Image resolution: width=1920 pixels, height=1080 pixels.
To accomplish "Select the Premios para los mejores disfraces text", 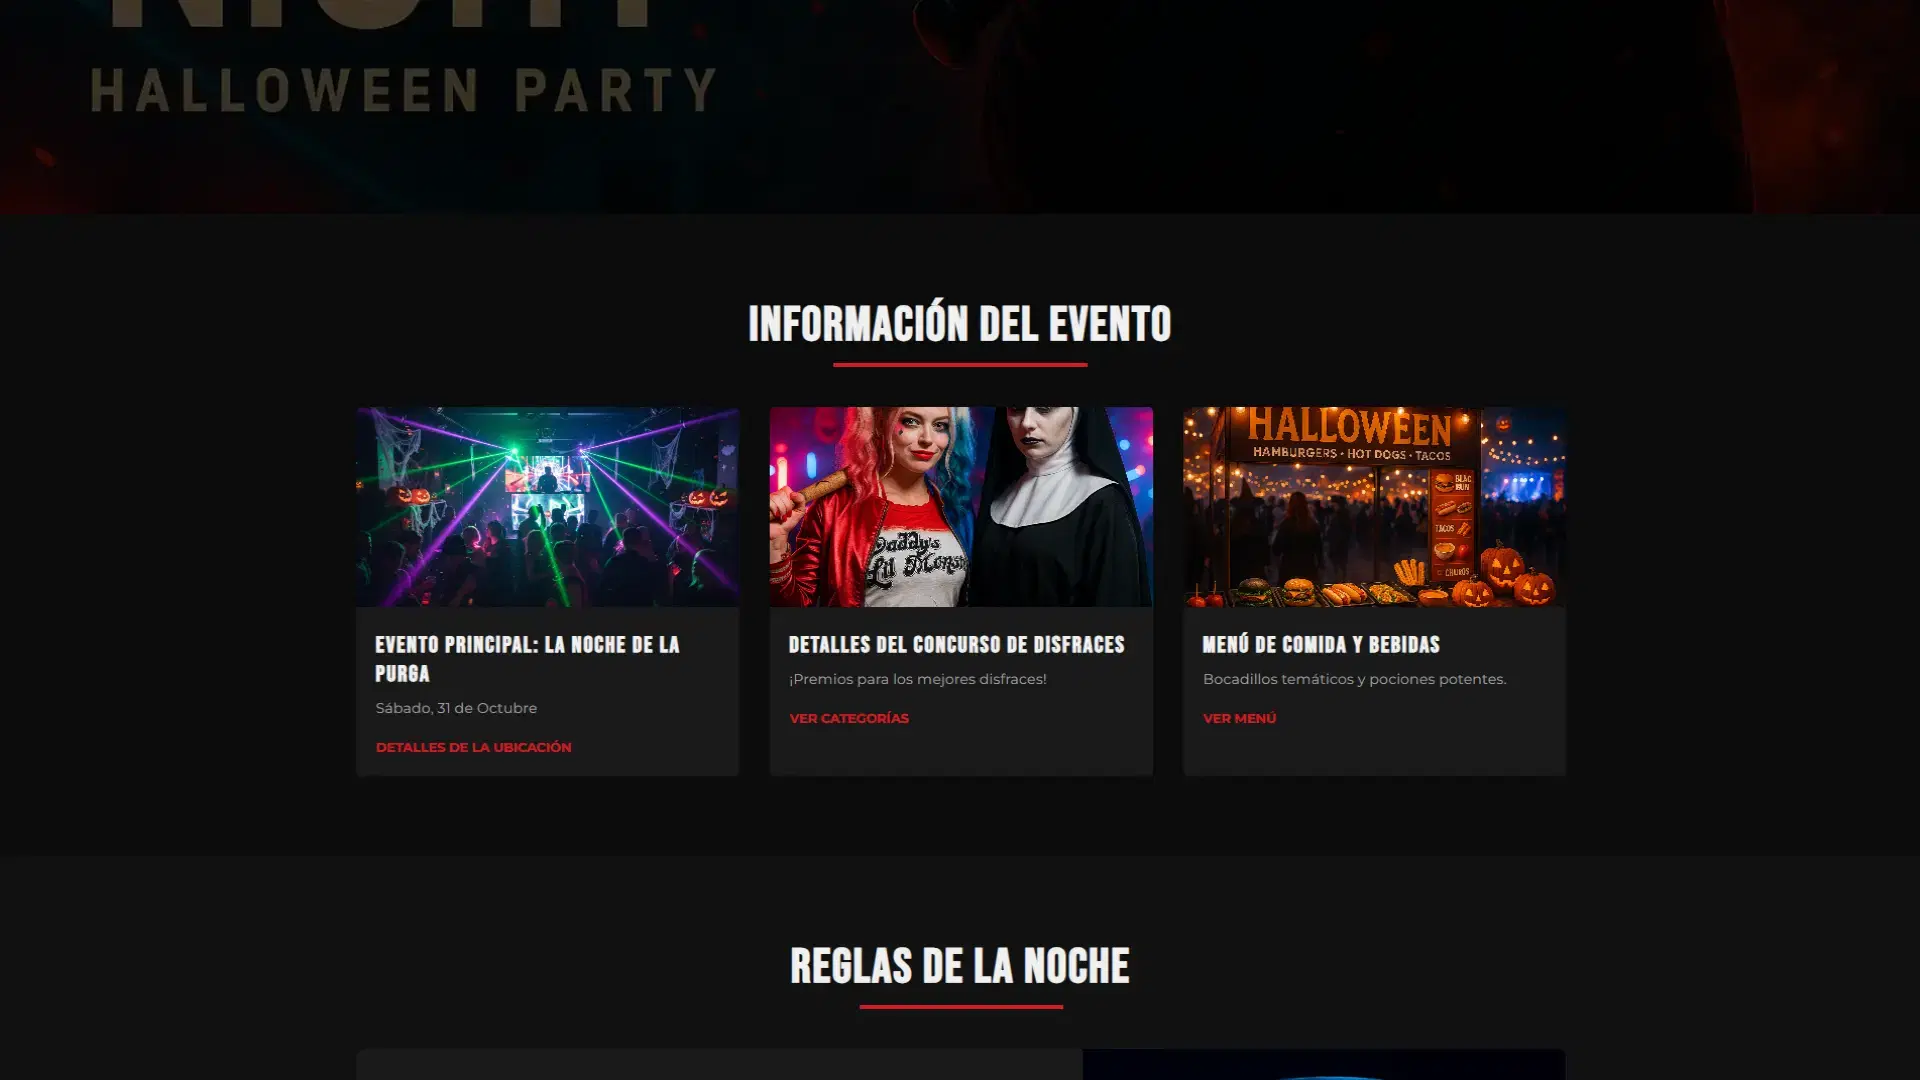I will click(x=917, y=679).
